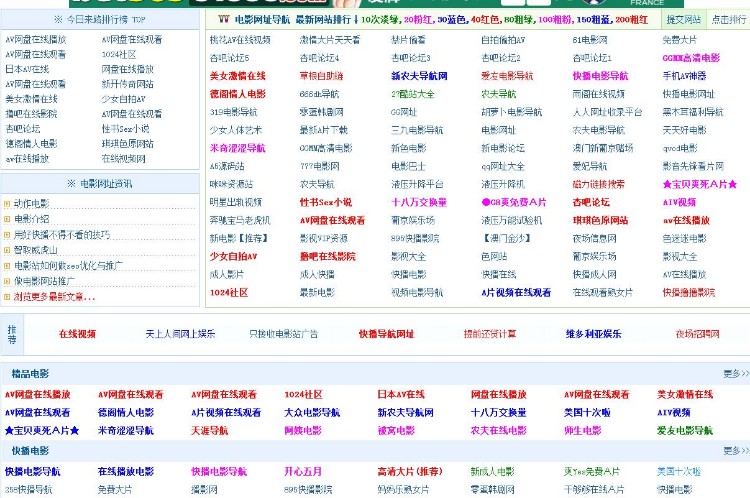Click the icon before 电影网址导航 heading
The height and width of the screenshot is (498, 750).
(224, 19)
